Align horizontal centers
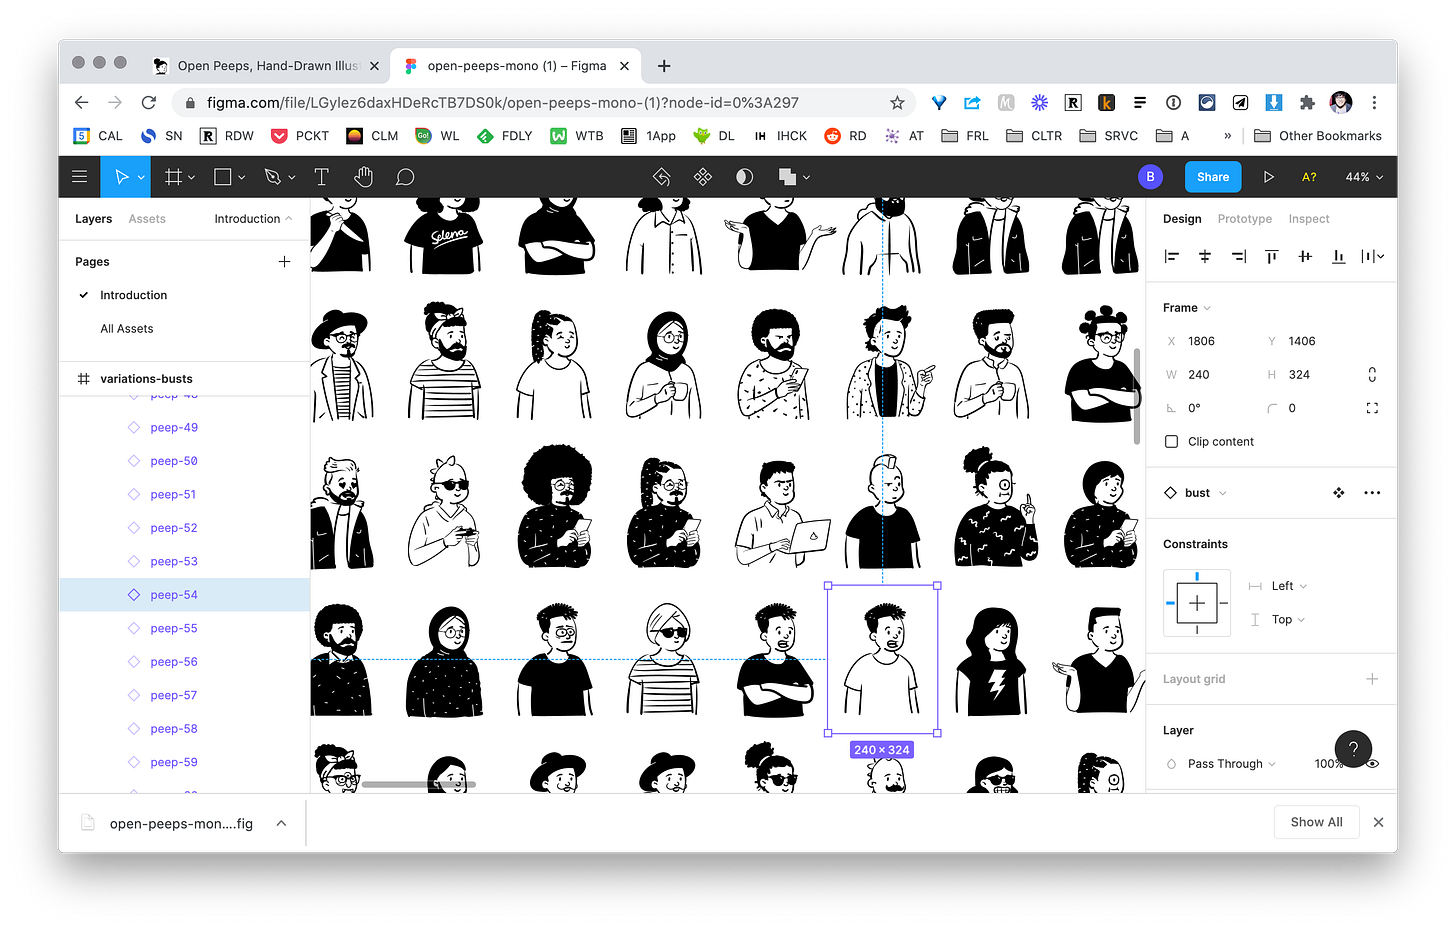Screen dimensions: 1456x930 click(x=1205, y=257)
